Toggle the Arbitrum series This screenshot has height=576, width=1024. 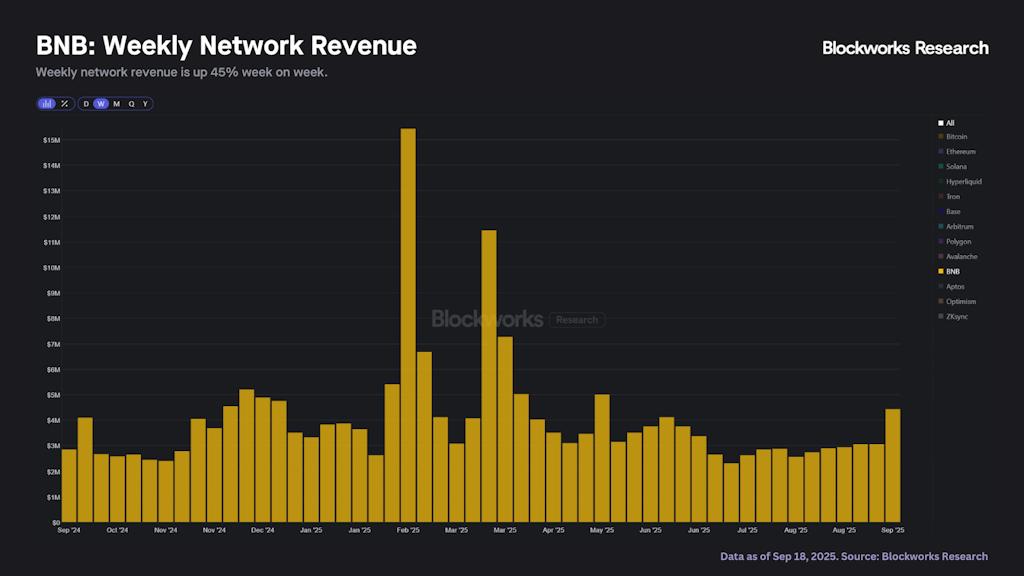(959, 227)
